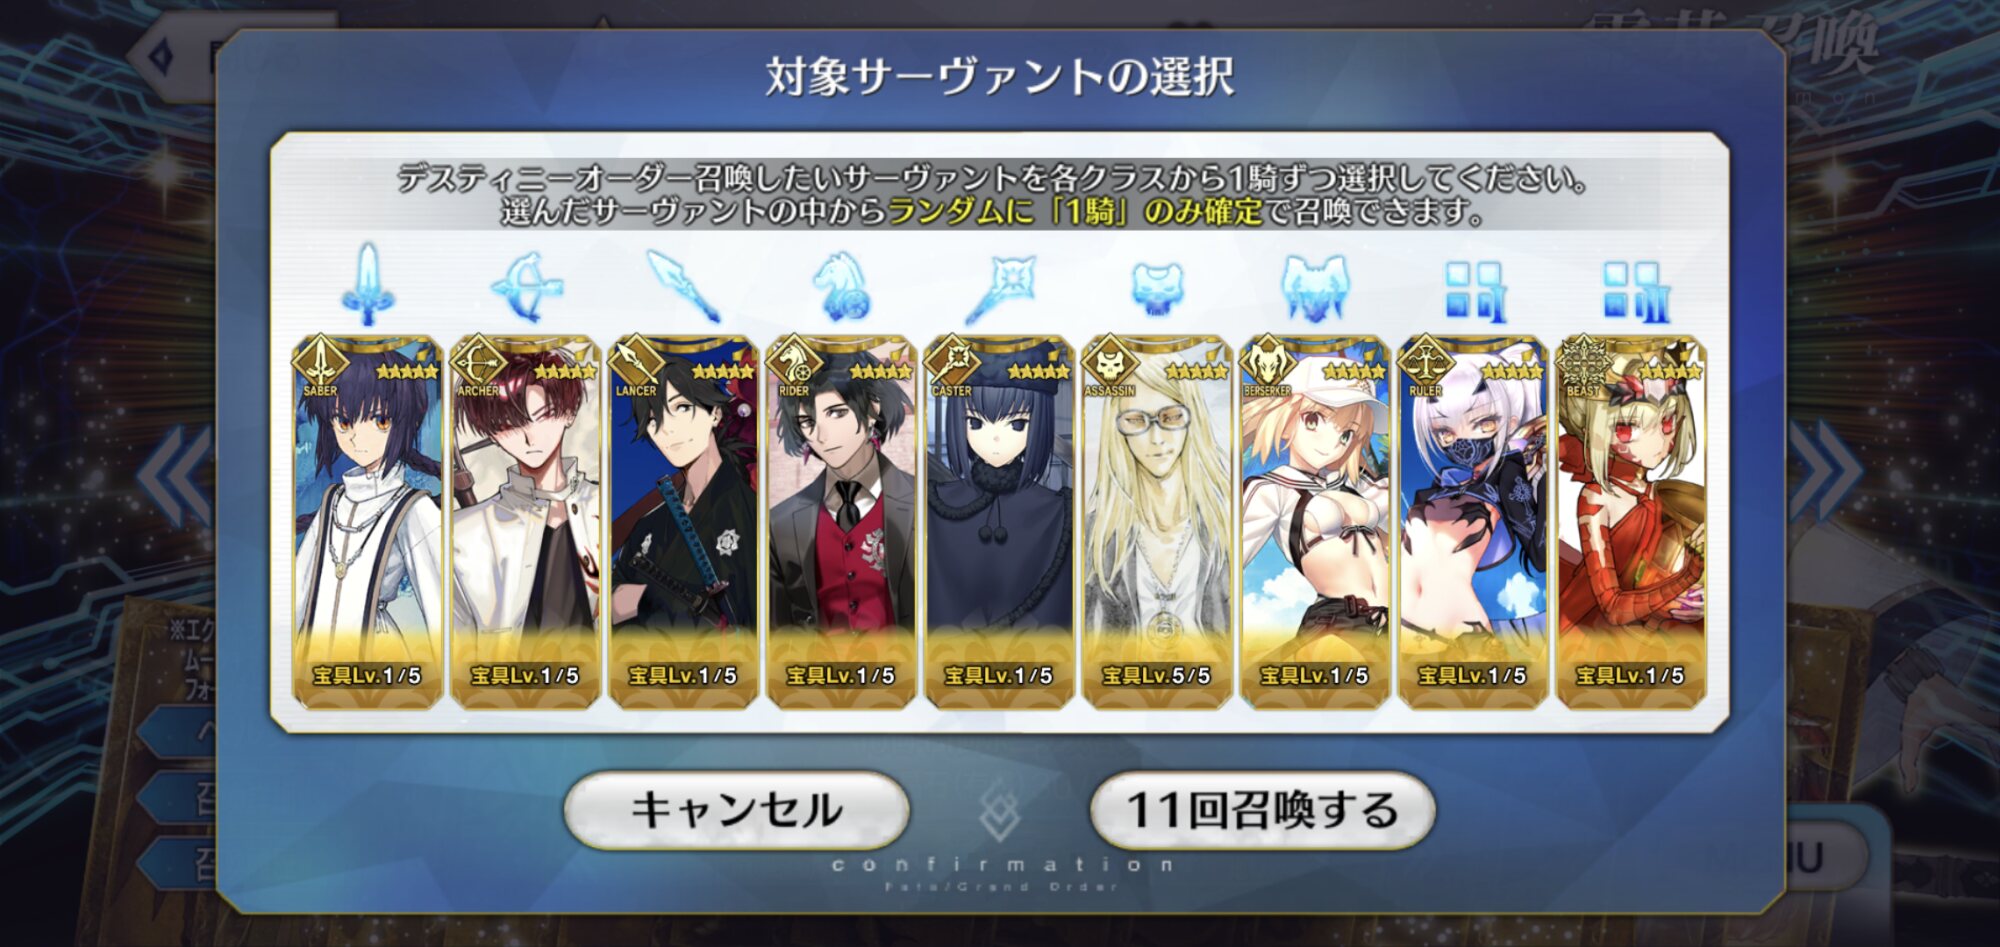This screenshot has height=947, width=2000.
Task: Click the Berserker class beast-head icon
Action: [x=1315, y=288]
